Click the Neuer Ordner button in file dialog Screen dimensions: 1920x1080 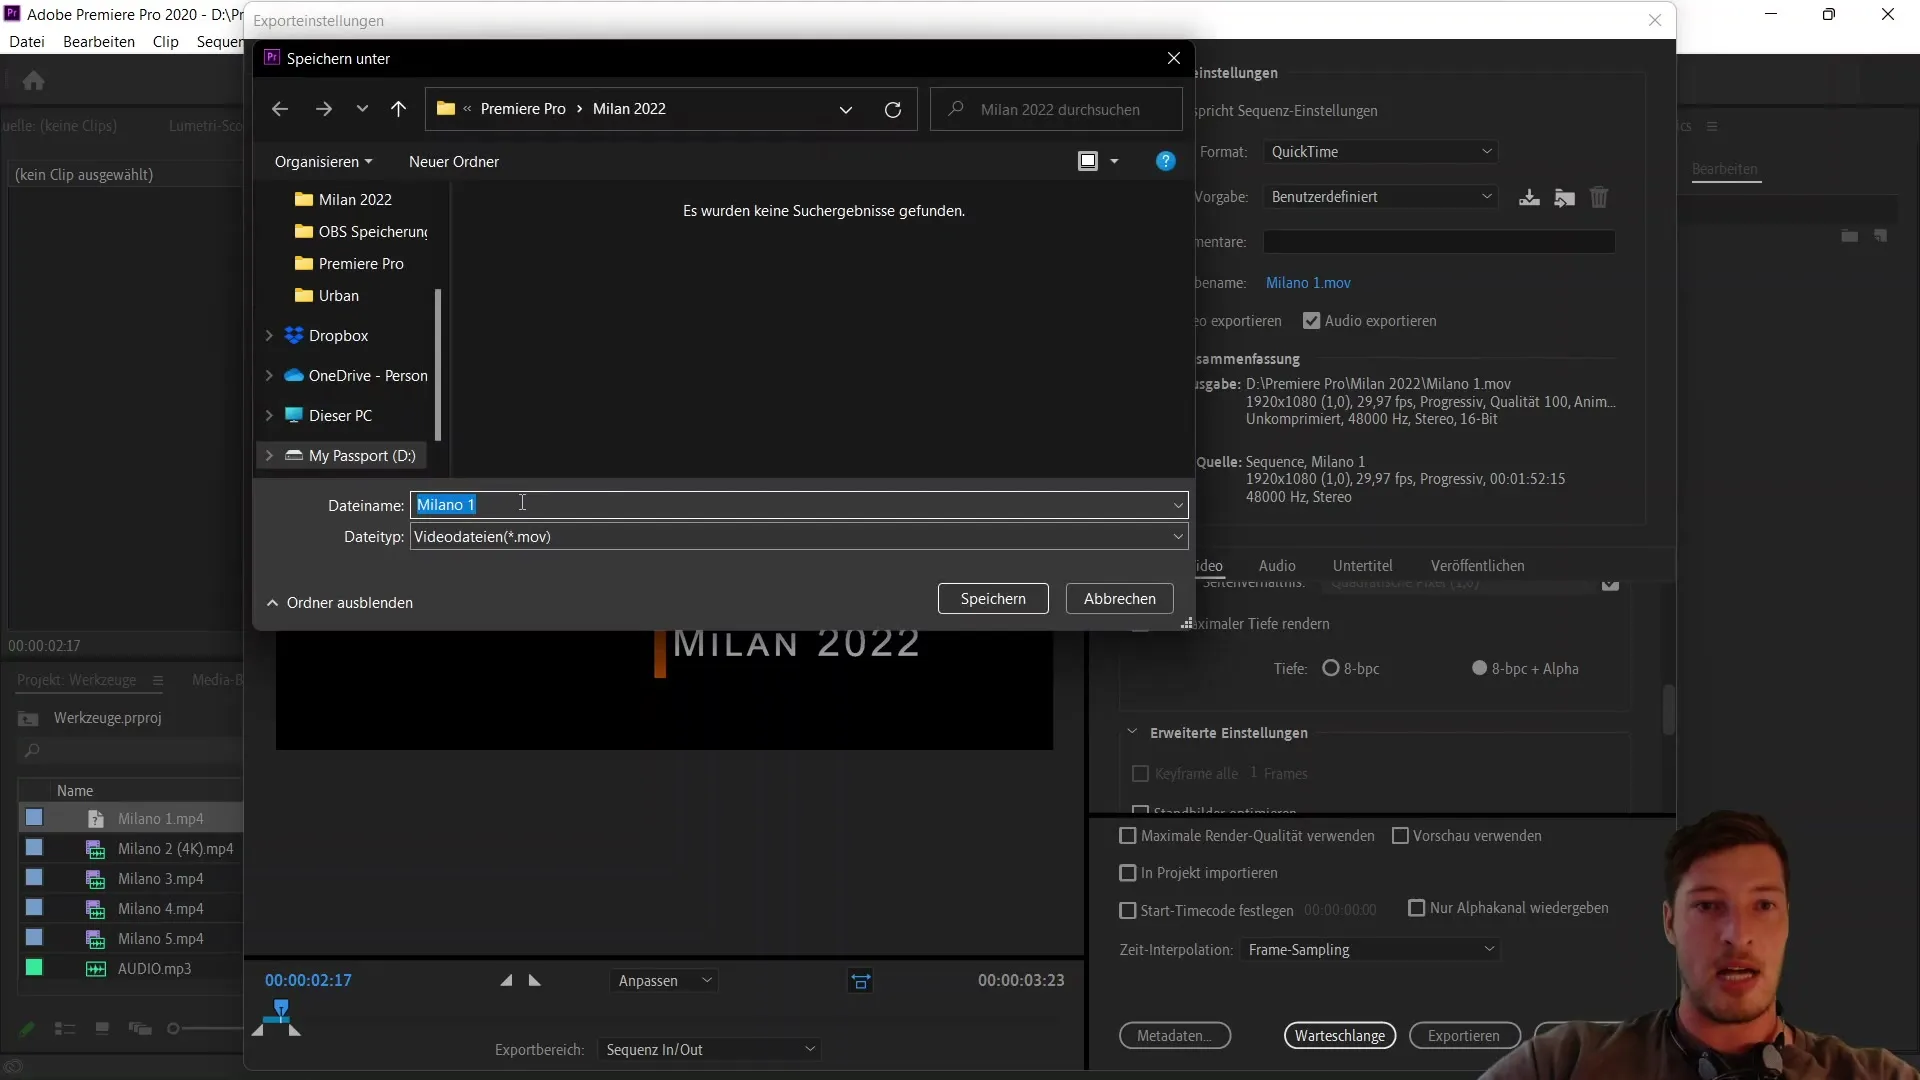(x=454, y=161)
